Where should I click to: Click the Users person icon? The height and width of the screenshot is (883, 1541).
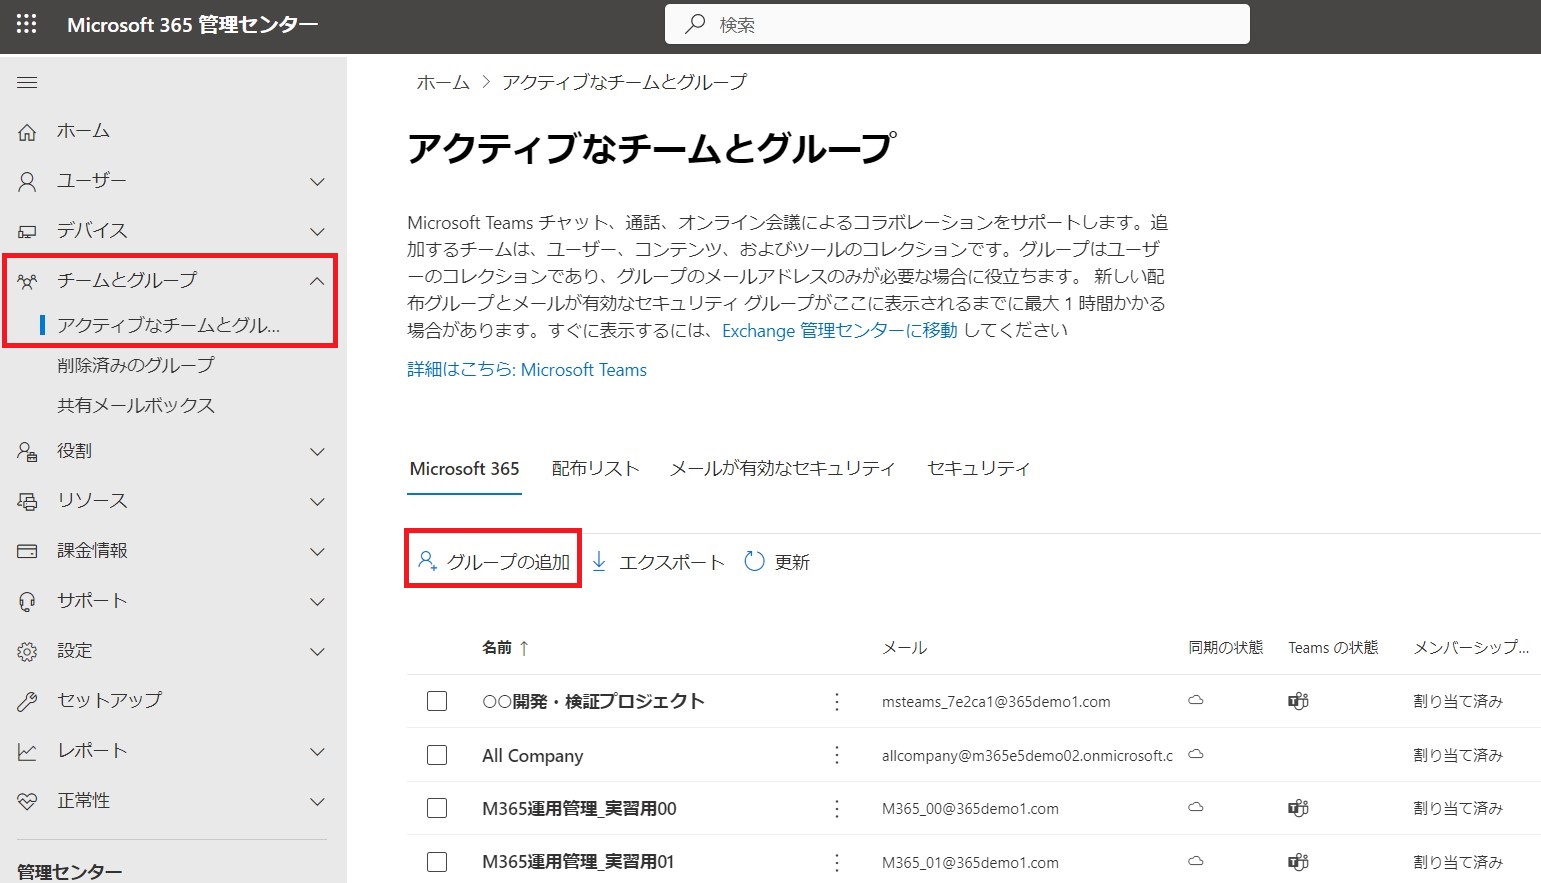pos(27,181)
